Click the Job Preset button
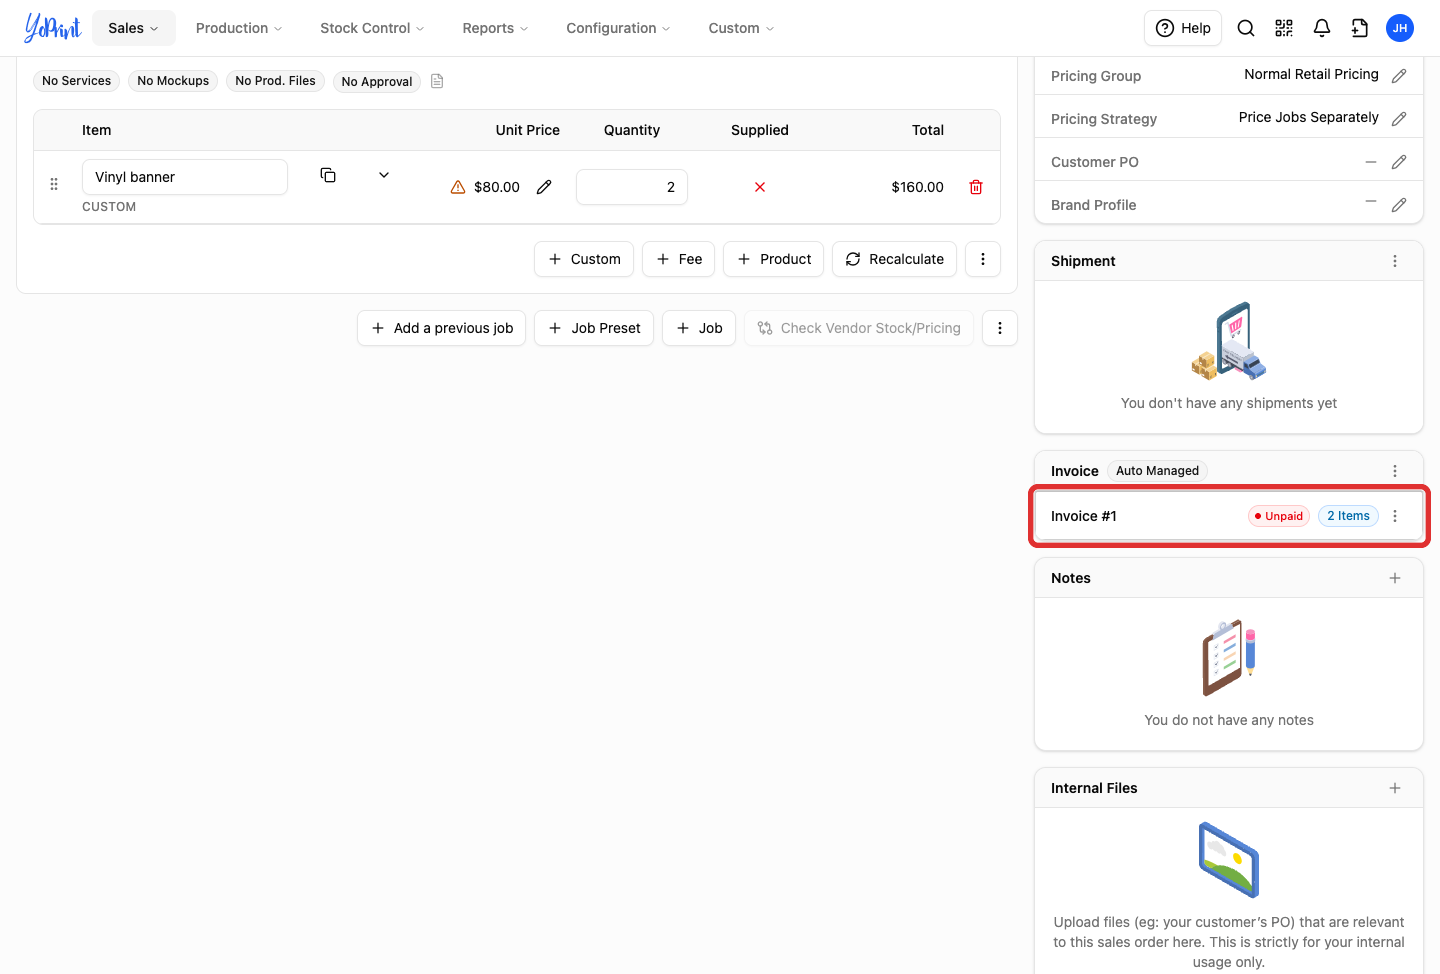Image resolution: width=1440 pixels, height=974 pixels. [594, 328]
